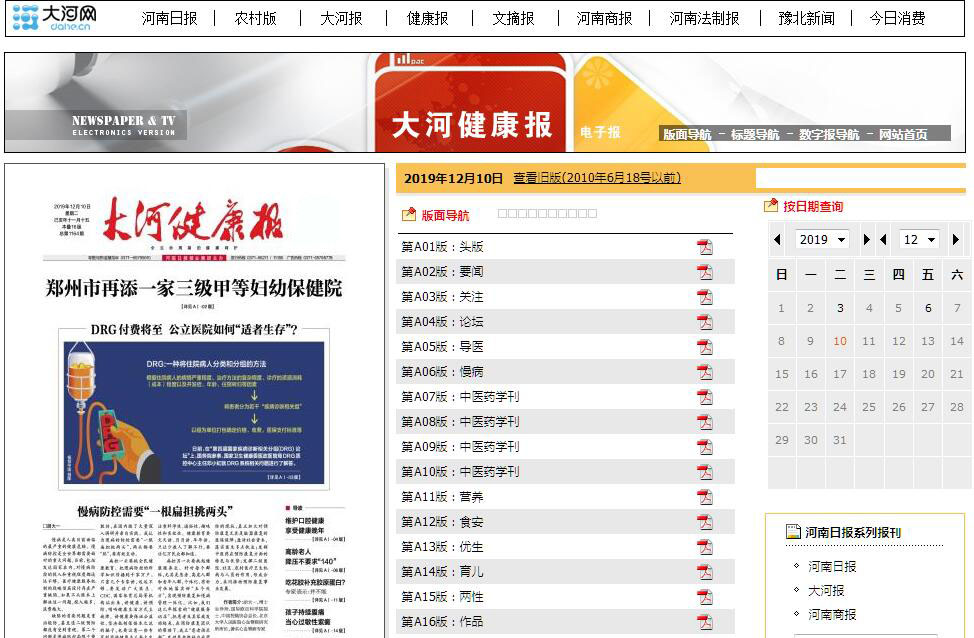Click 网站首页 in banner navigation
Viewport: 974px width, 638px height.
pos(903,134)
